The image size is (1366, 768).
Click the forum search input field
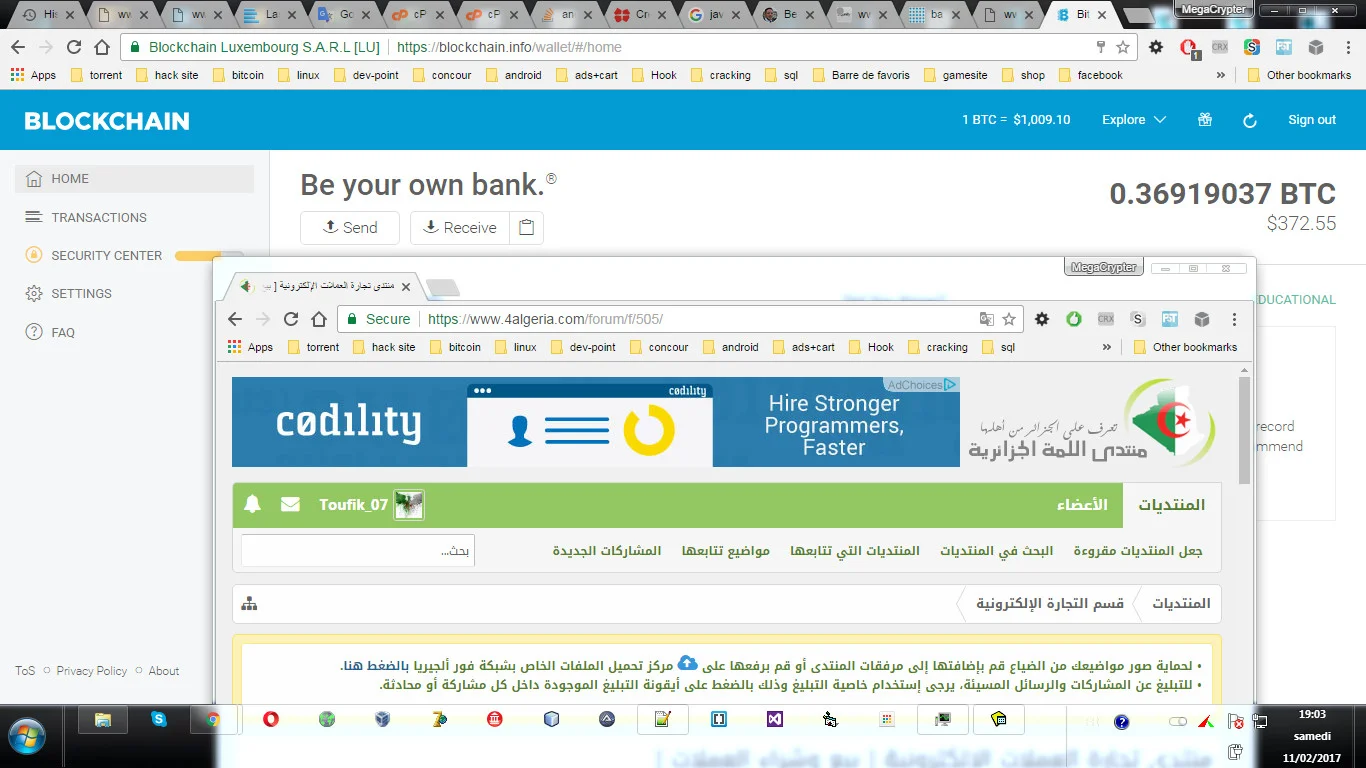coord(357,551)
